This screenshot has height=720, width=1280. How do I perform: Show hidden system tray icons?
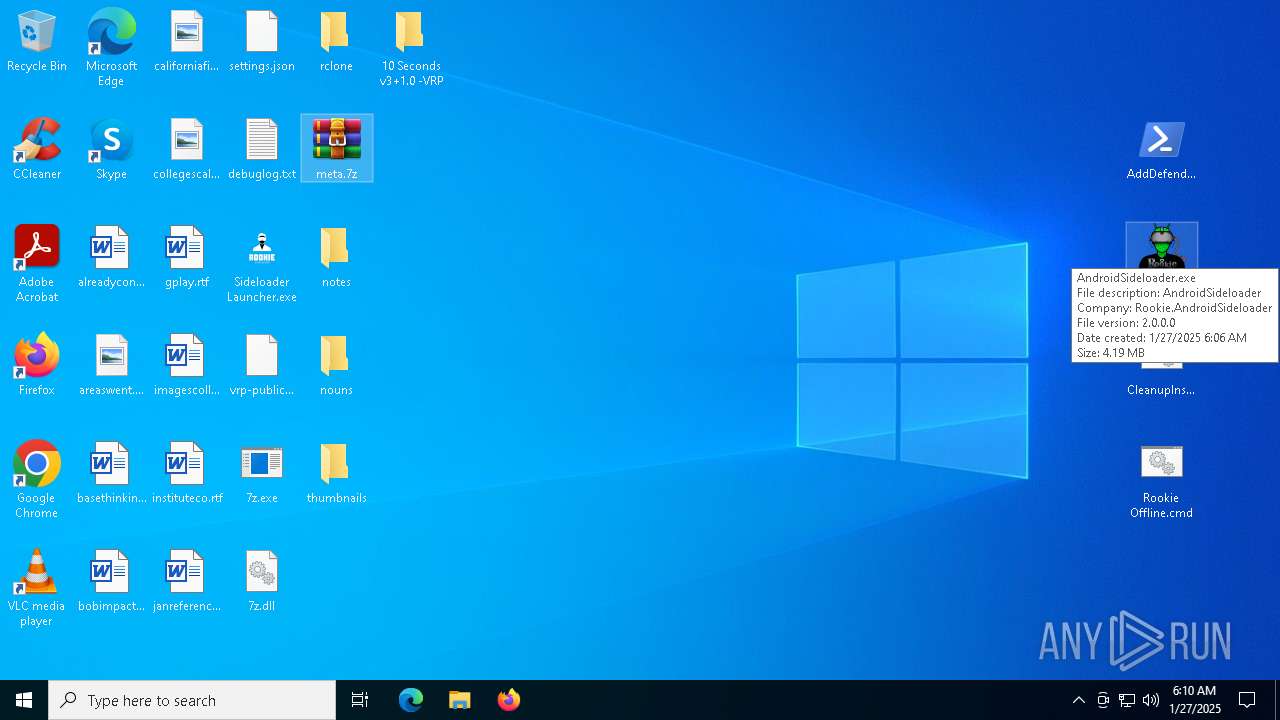(x=1078, y=700)
